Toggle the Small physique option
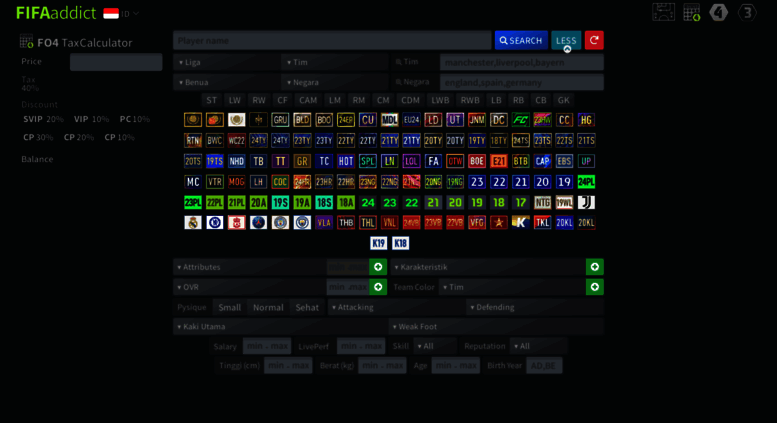 pos(229,307)
